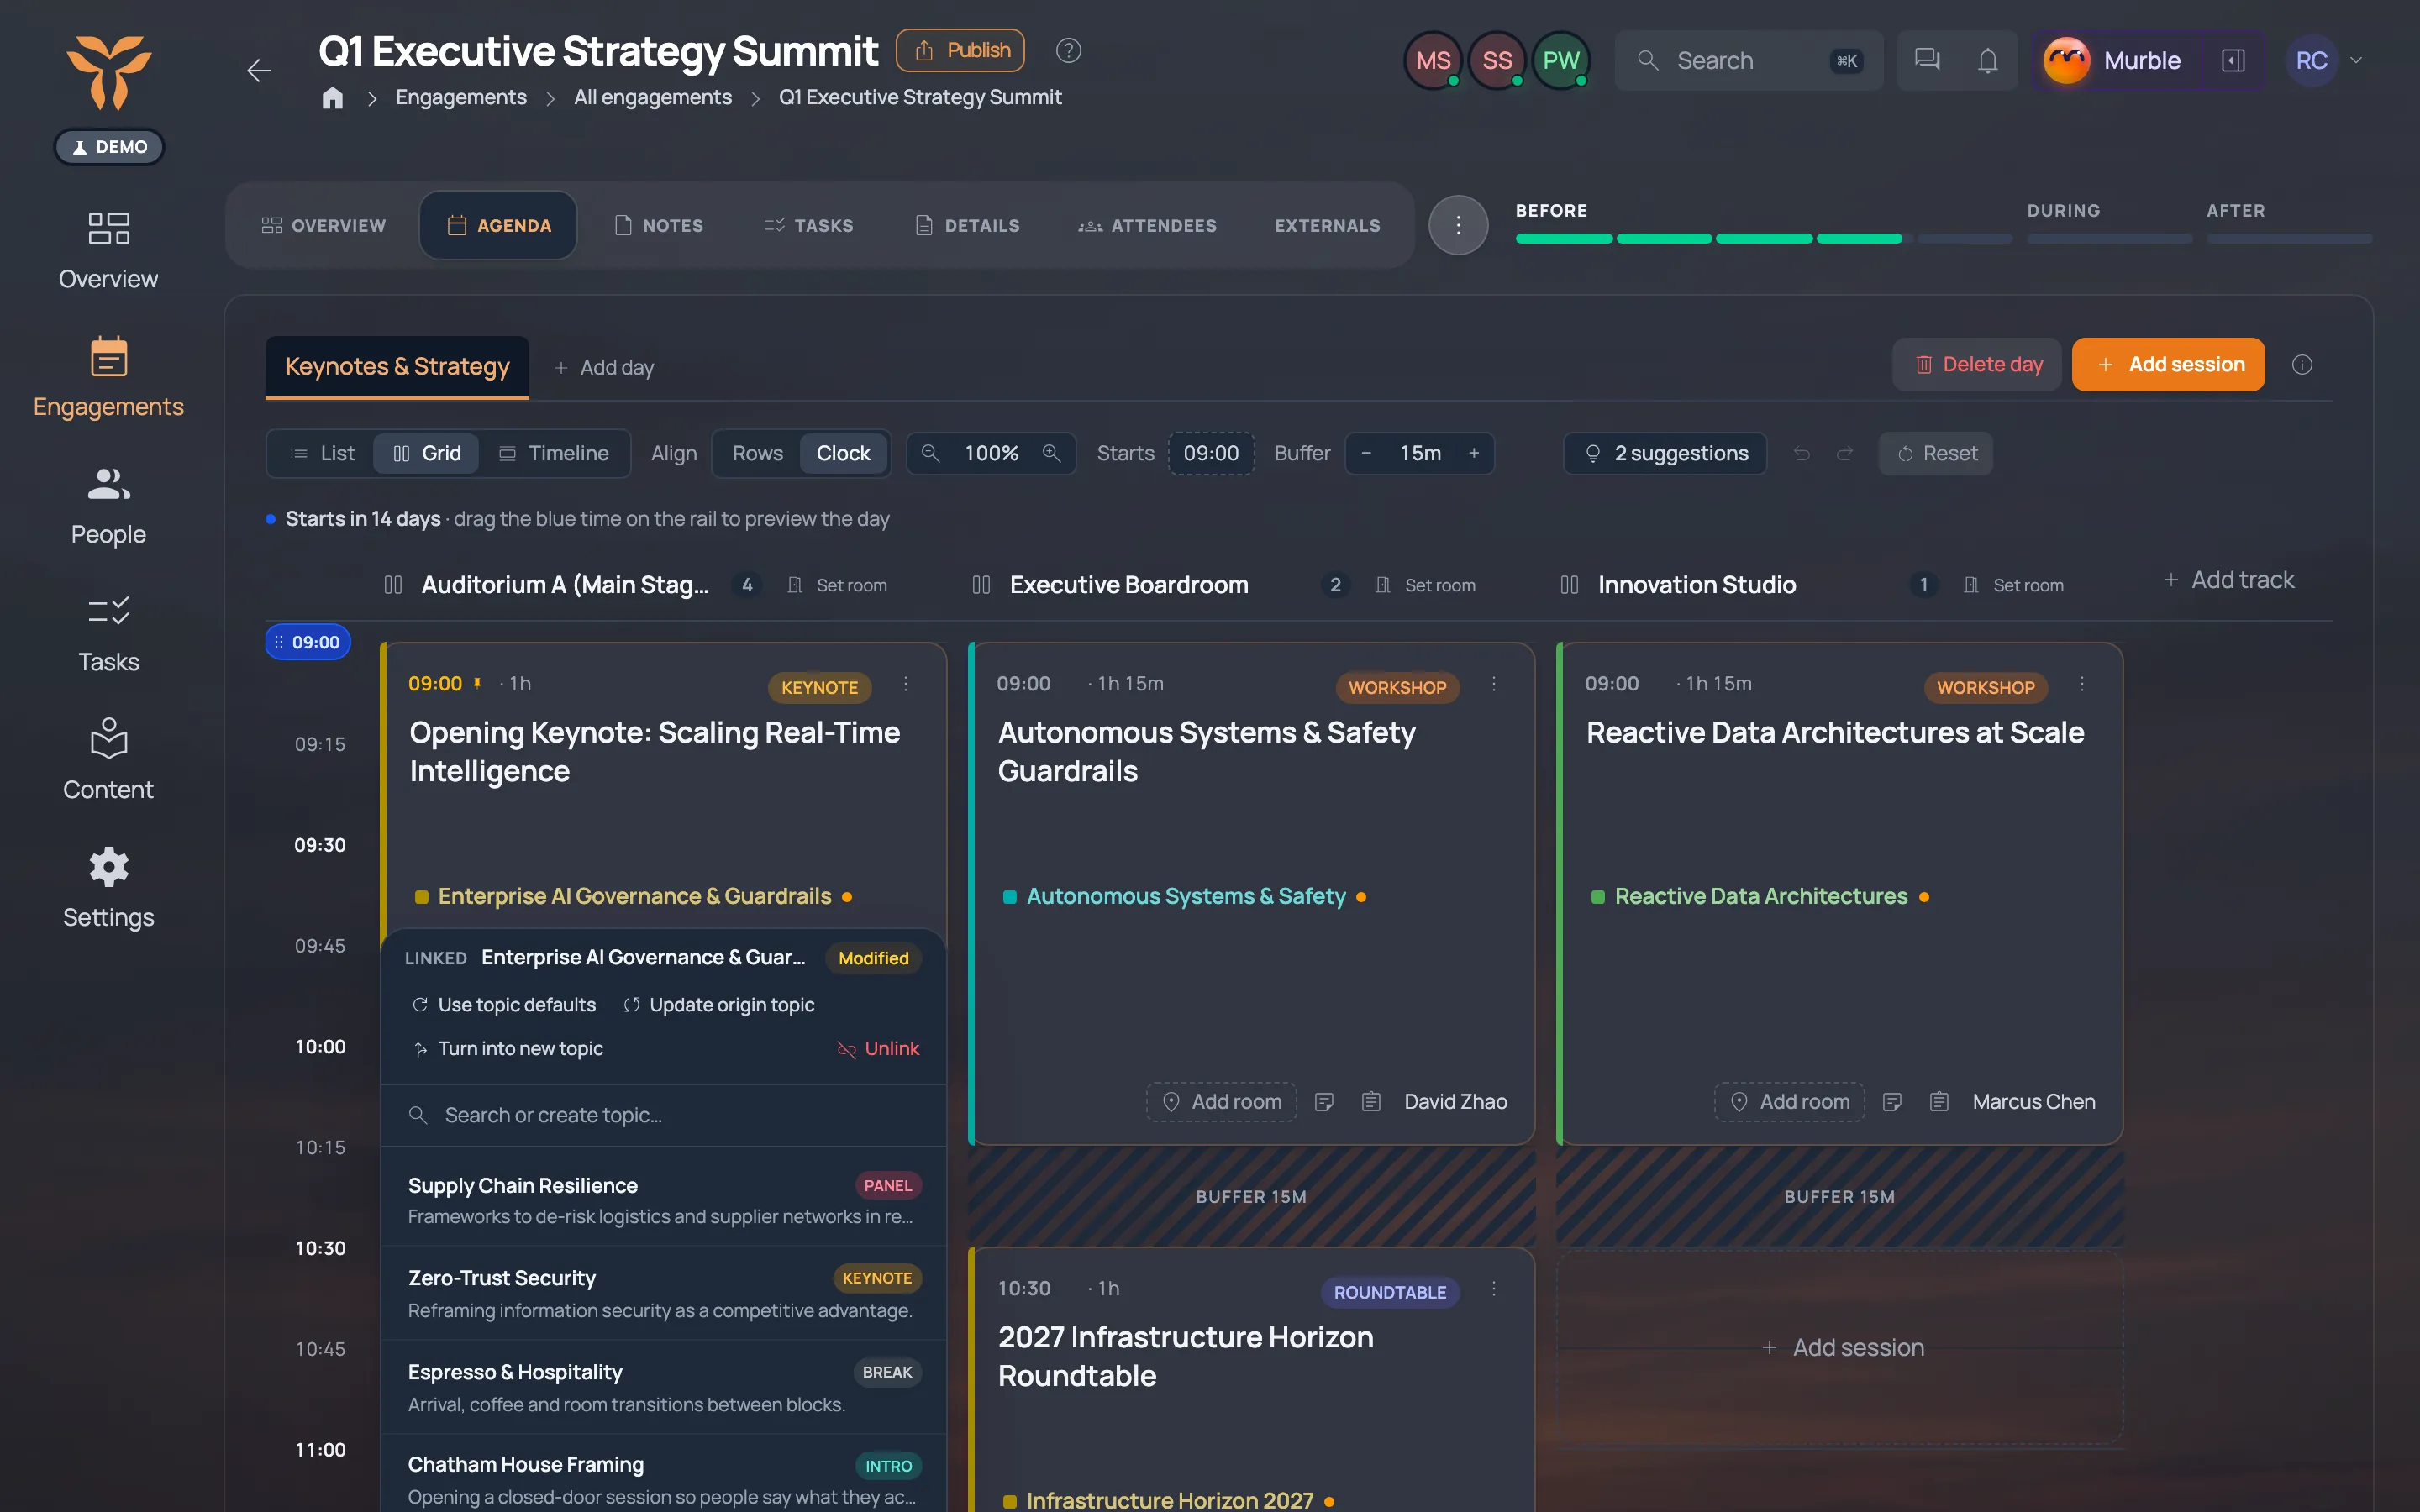Screen dimensions: 2420x1512
Task: Go back with the left arrow icon
Action: tap(259, 70)
